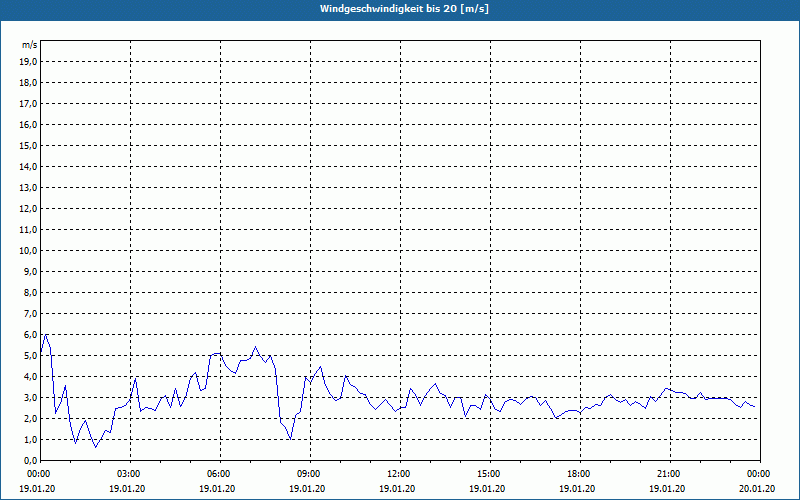
Task: Select the 06:00 time label
Action: (x=220, y=474)
